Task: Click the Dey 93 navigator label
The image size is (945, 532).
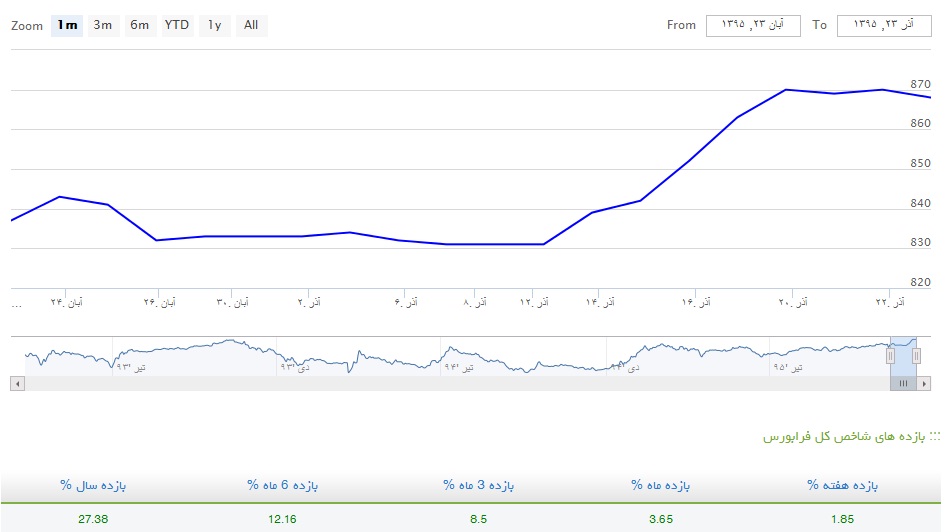Action: tap(295, 367)
